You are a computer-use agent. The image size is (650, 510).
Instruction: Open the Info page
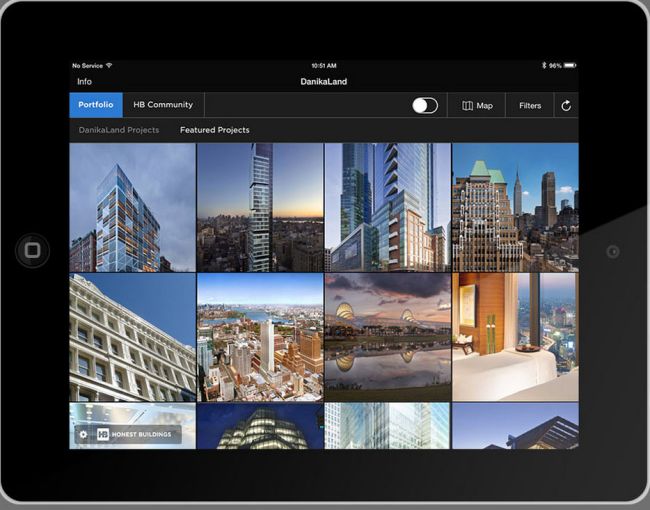click(84, 82)
